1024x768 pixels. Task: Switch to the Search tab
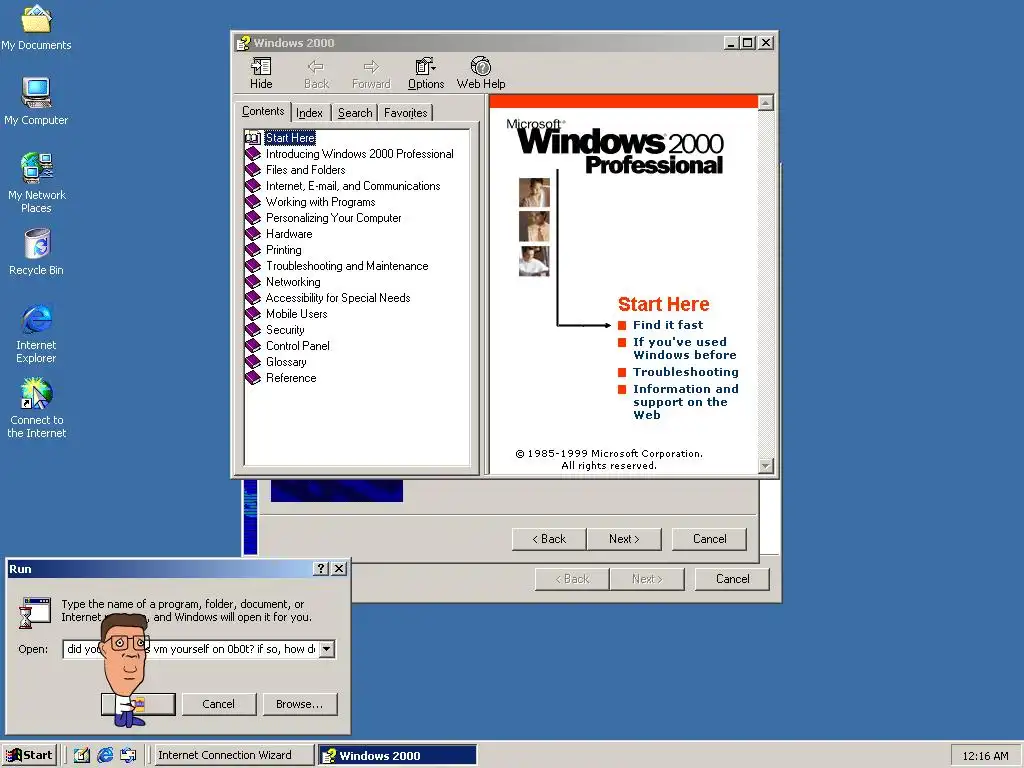(x=355, y=113)
